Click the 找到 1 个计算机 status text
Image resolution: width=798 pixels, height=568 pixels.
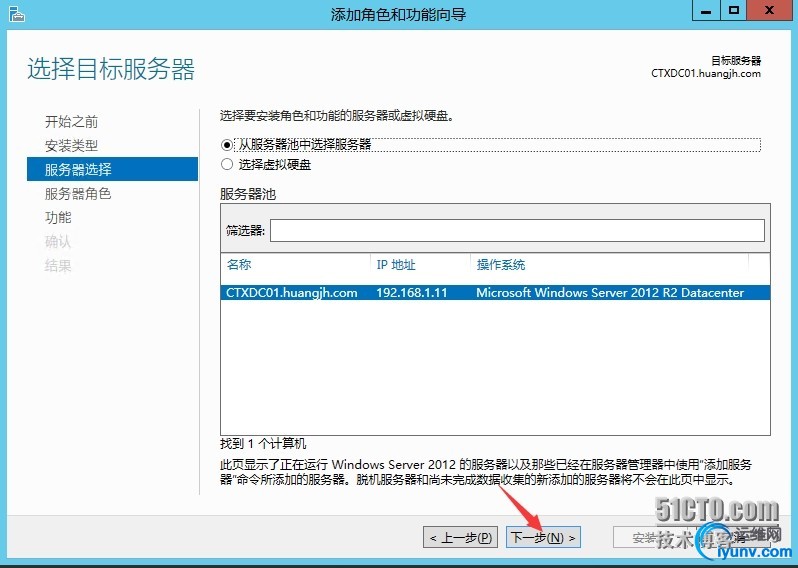pos(263,443)
